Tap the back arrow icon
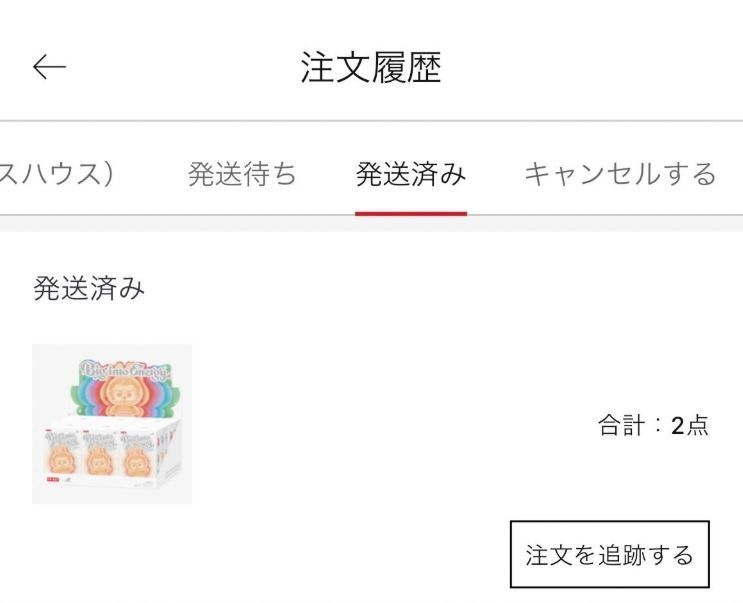 coord(49,67)
